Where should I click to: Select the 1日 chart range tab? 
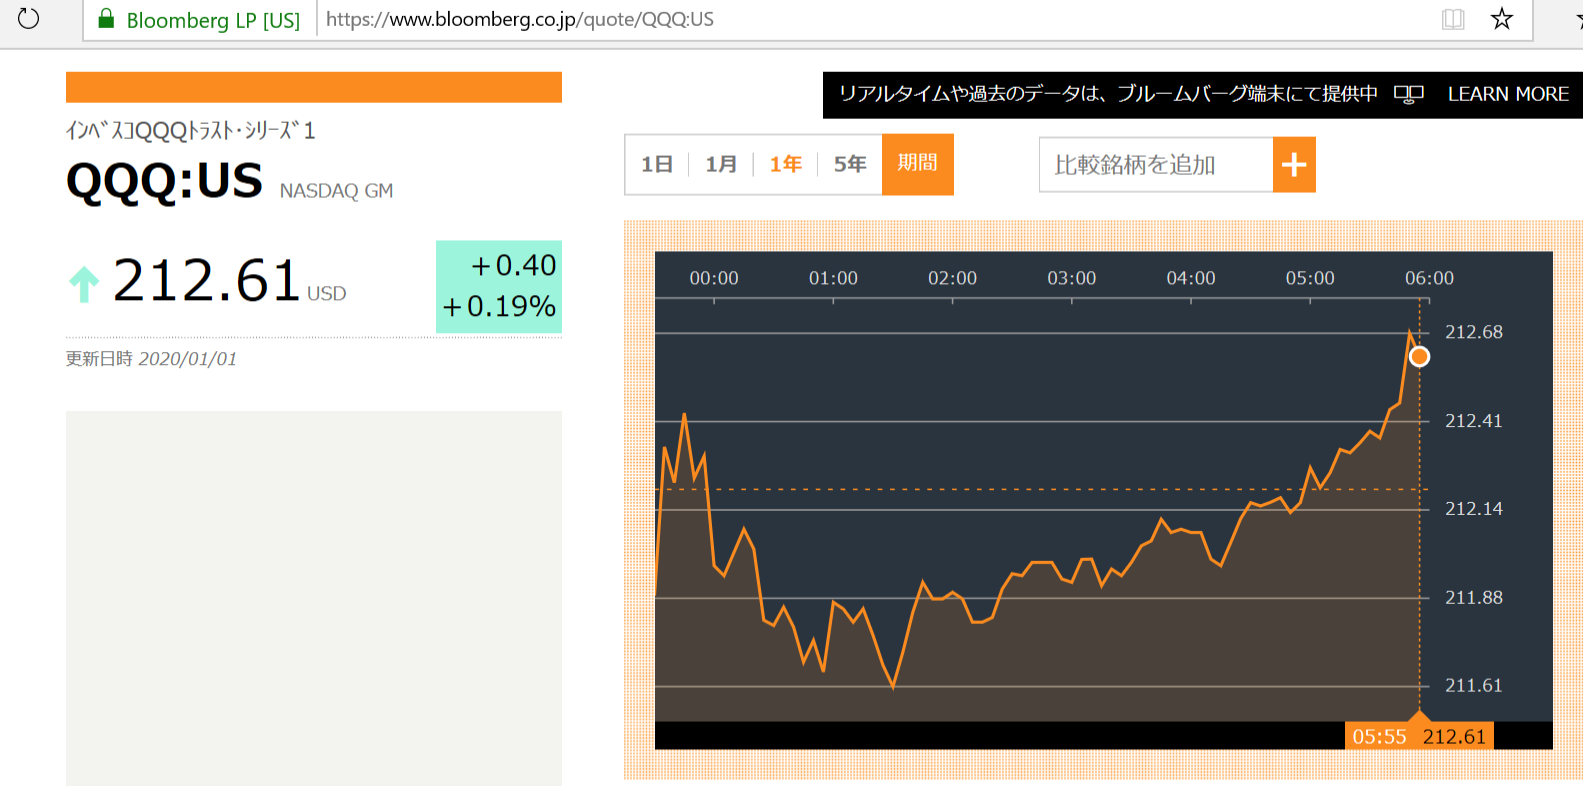pyautogui.click(x=657, y=165)
